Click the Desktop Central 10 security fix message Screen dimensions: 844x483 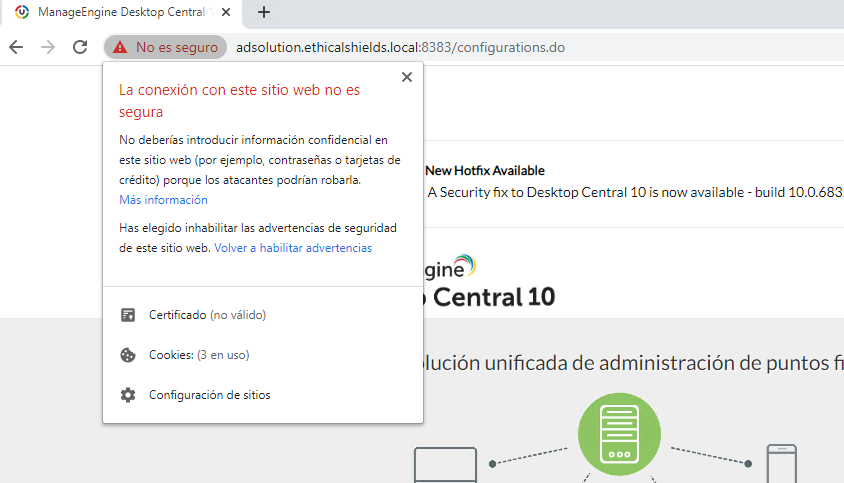coord(635,192)
